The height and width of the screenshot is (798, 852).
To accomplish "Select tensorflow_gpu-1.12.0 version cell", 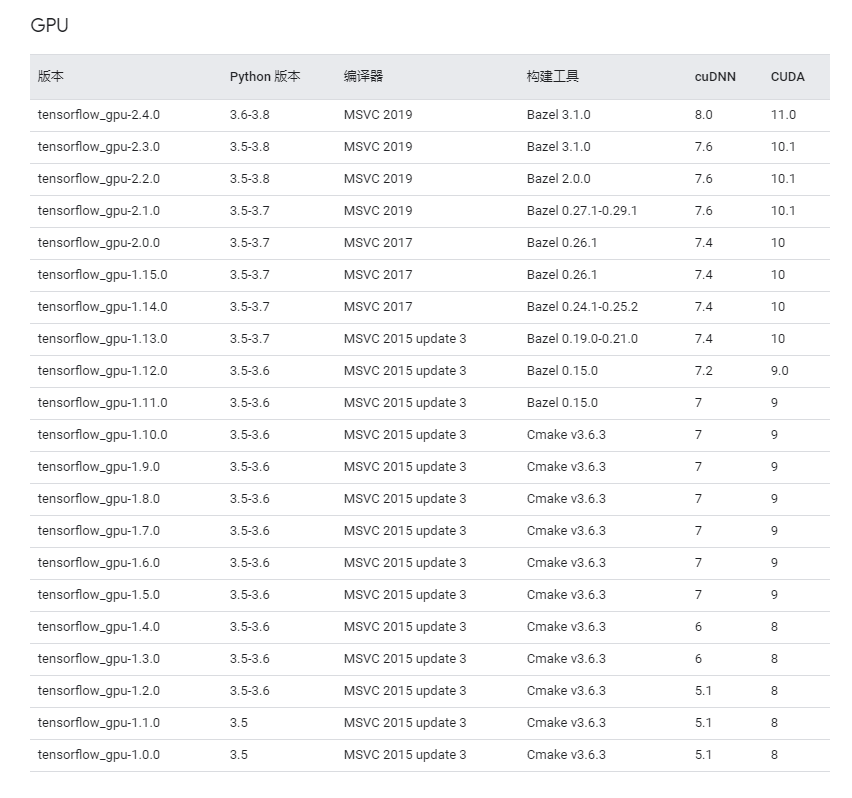I will 102,371.
